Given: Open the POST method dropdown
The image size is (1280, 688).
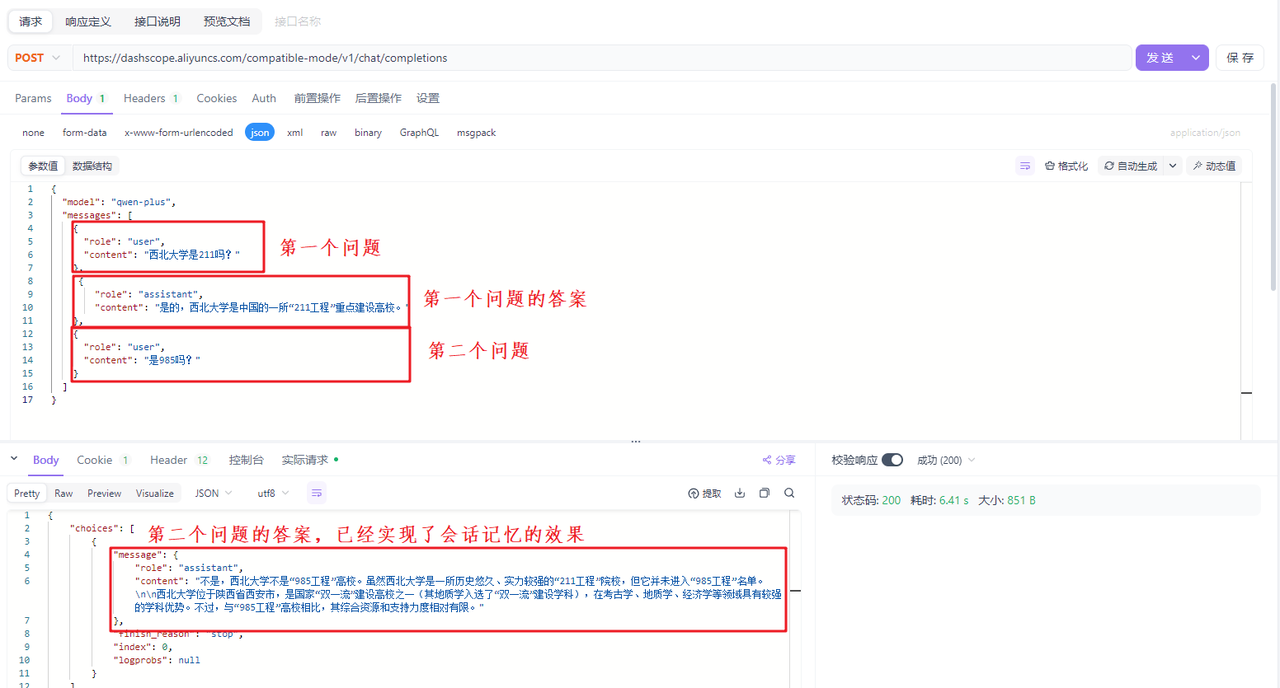Looking at the screenshot, I should pos(37,57).
